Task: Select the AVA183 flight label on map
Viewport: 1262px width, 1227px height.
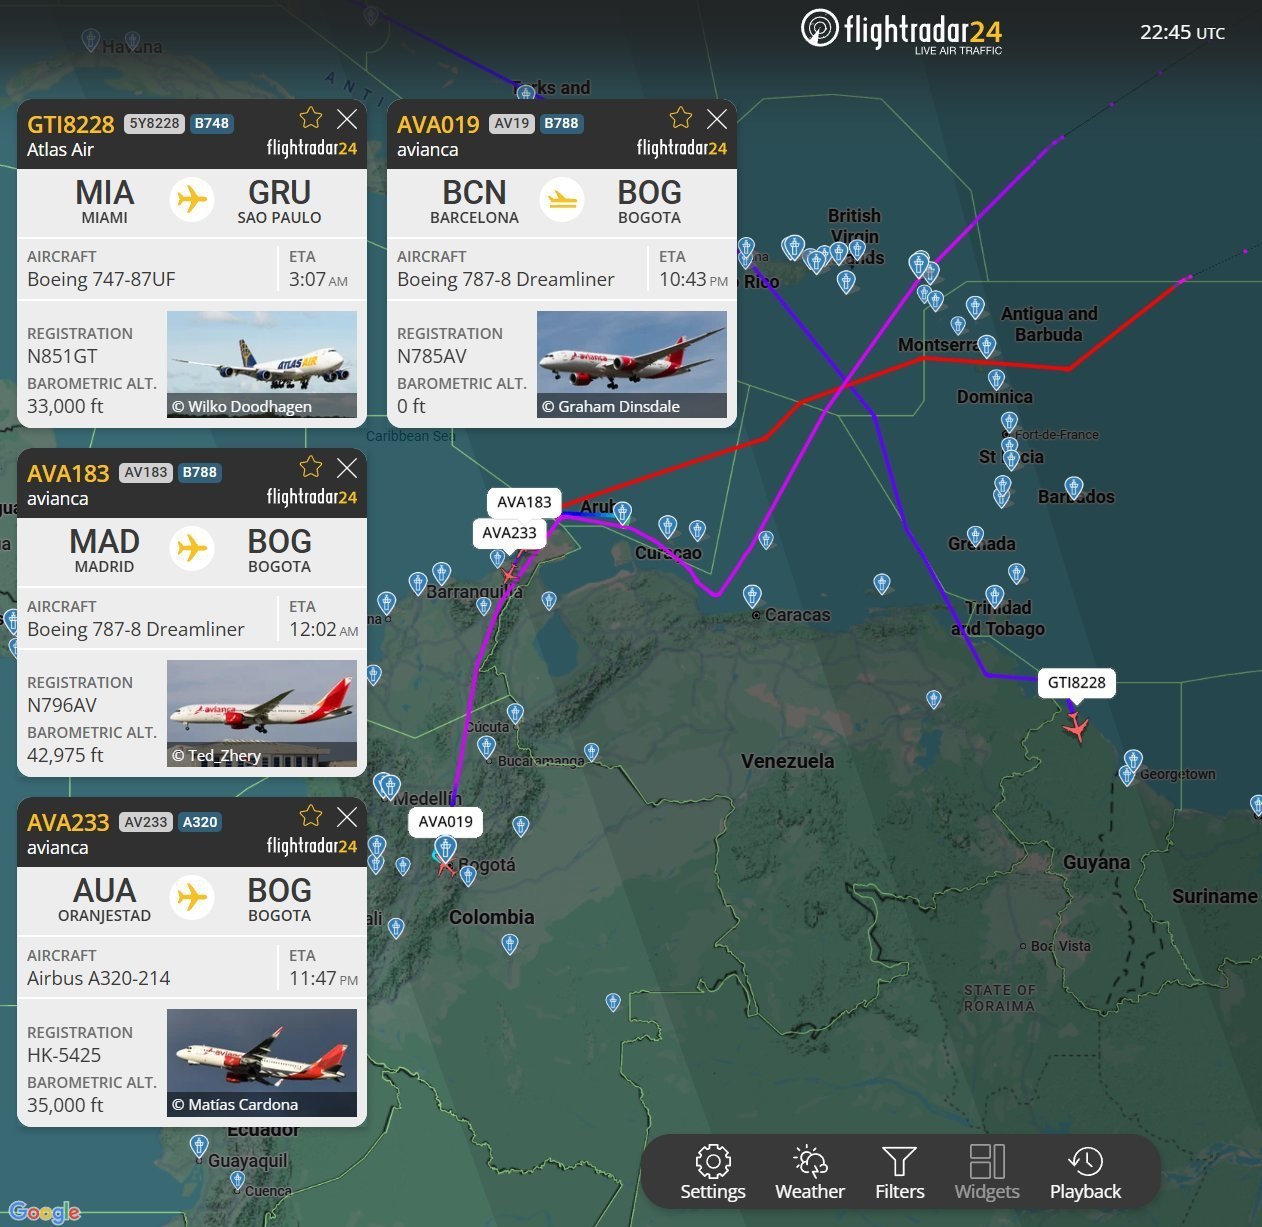Action: 524,502
